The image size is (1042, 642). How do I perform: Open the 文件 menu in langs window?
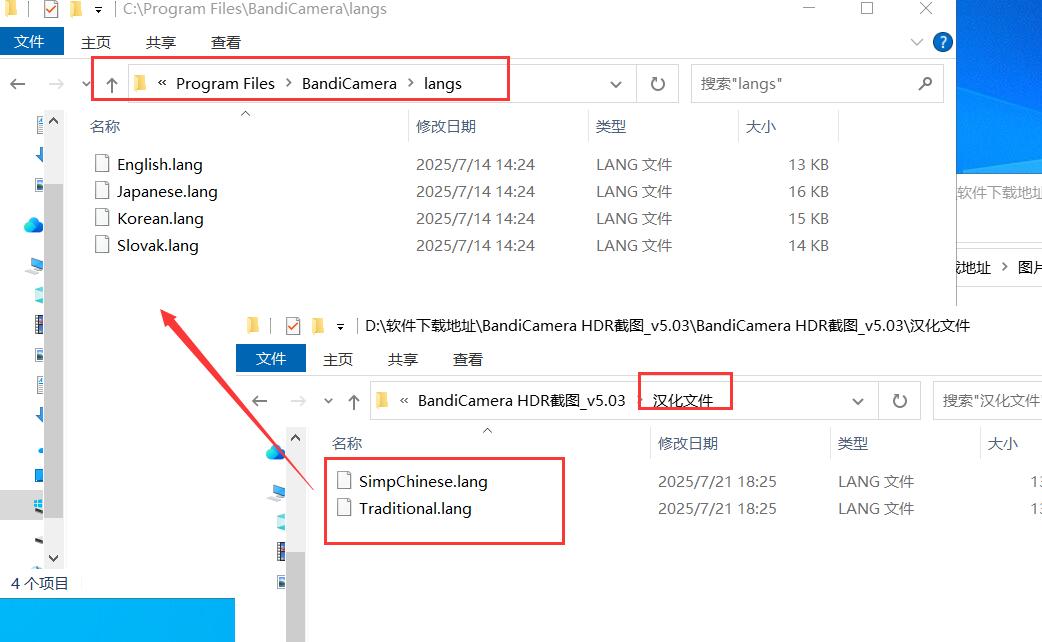[x=30, y=42]
